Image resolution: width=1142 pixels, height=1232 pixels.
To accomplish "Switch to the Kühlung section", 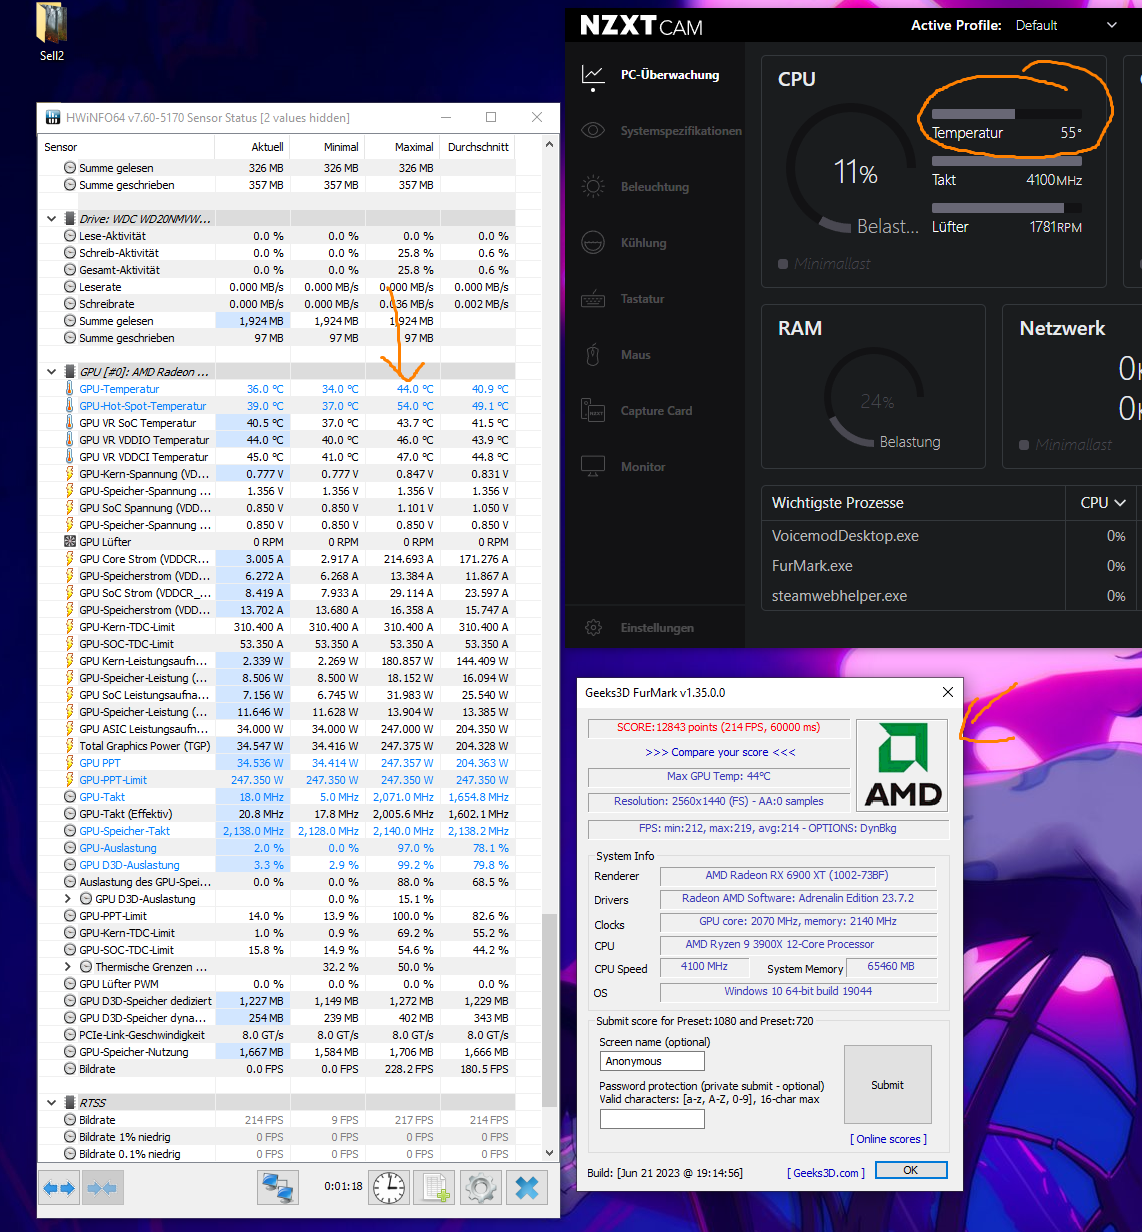I will (643, 243).
